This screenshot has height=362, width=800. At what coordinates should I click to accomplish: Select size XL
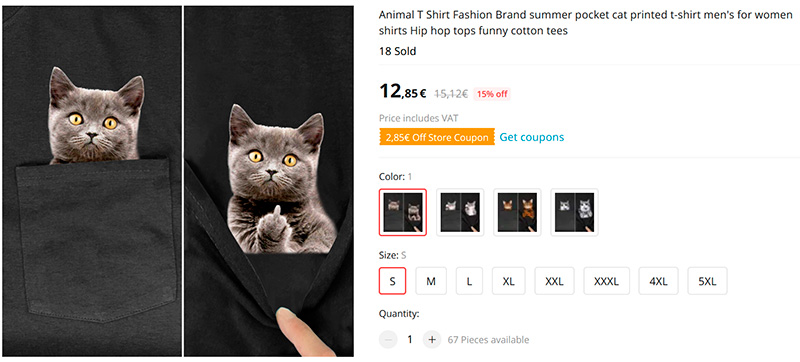click(509, 281)
